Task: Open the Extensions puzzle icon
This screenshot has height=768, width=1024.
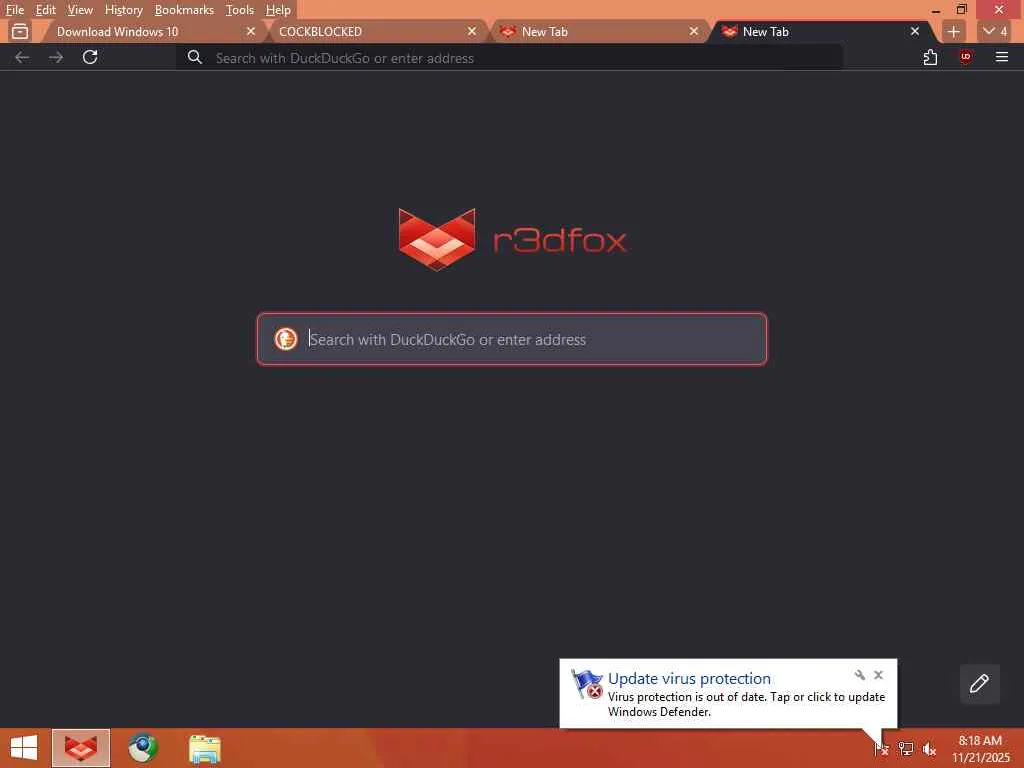Action: pyautogui.click(x=931, y=57)
